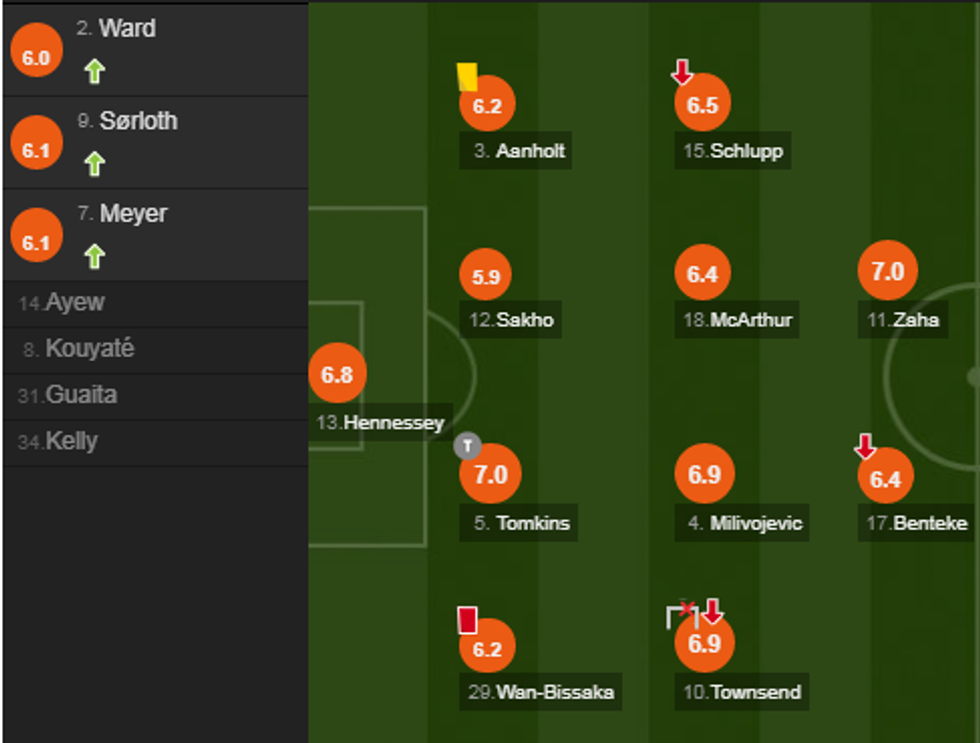Click Schlupp's red substitution arrow

click(682, 72)
